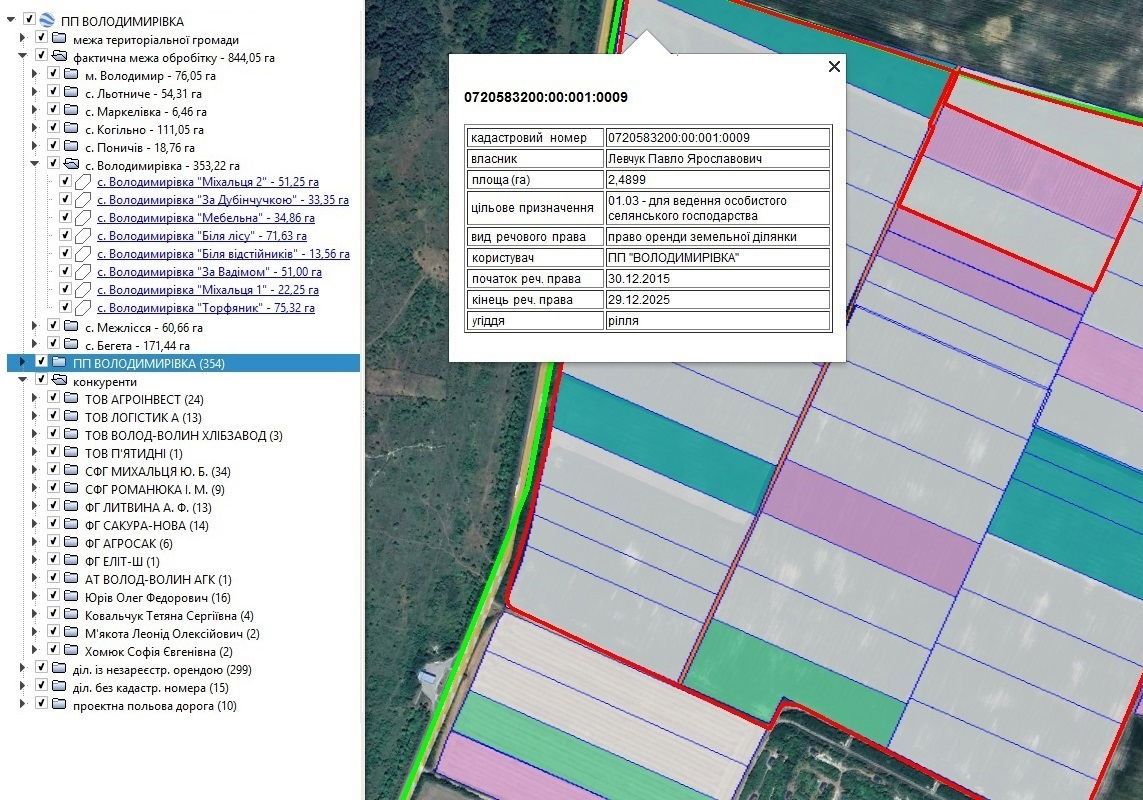The height and width of the screenshot is (800, 1143).
Task: Click polygon icon next to "Біля лісу" field
Action: click(x=83, y=236)
